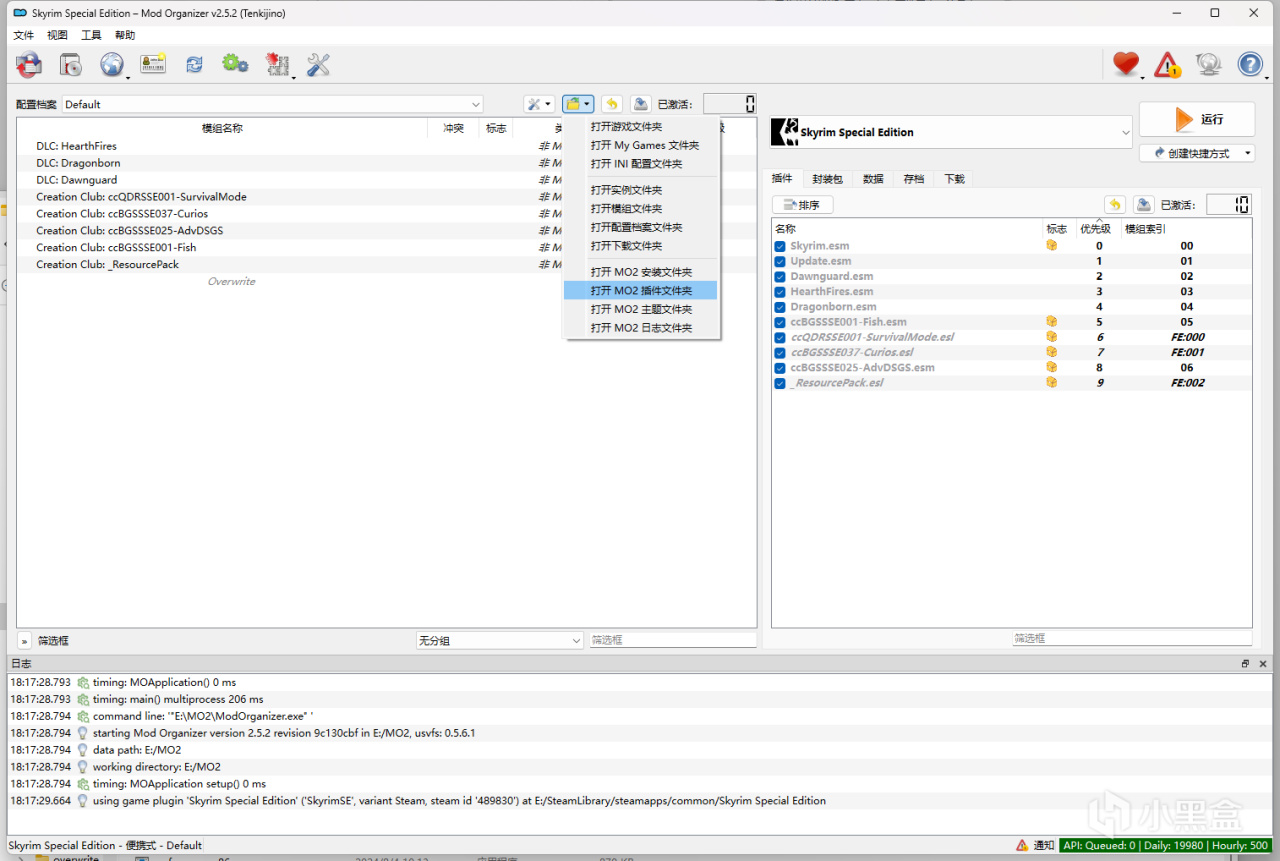Click the refresh toolbar icon

click(194, 65)
